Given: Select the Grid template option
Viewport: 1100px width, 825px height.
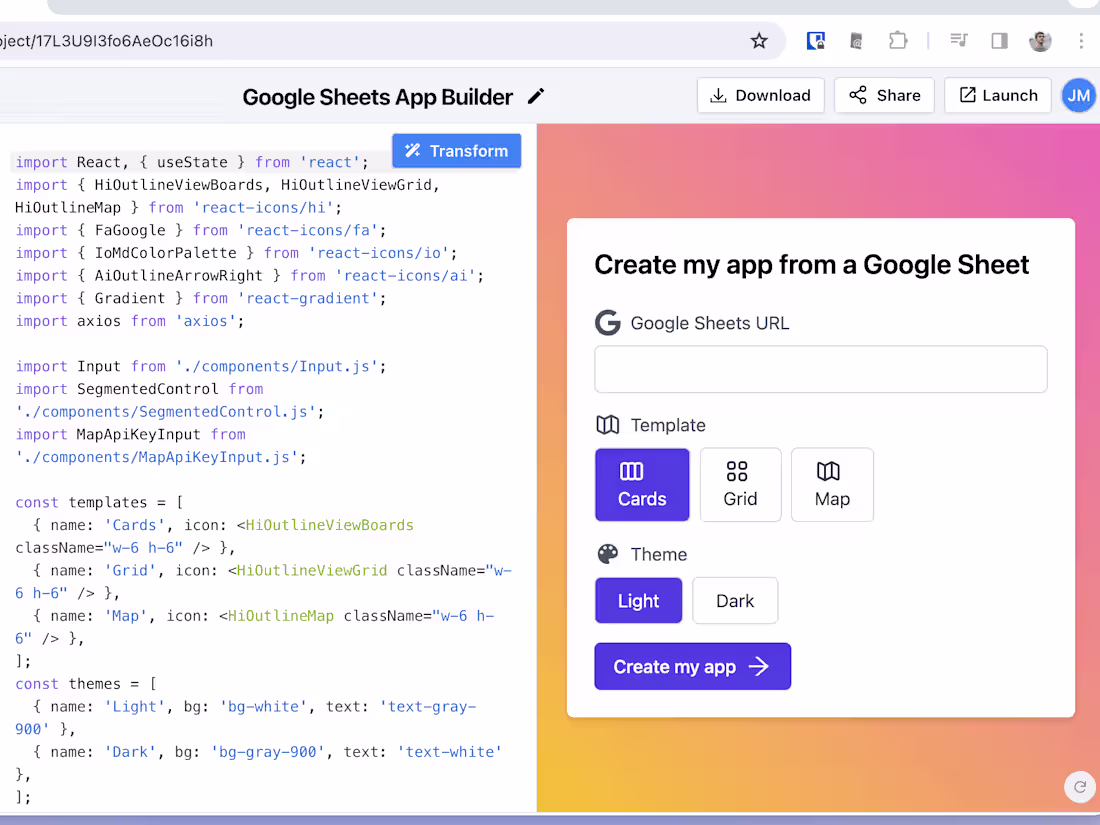Looking at the screenshot, I should pos(740,485).
